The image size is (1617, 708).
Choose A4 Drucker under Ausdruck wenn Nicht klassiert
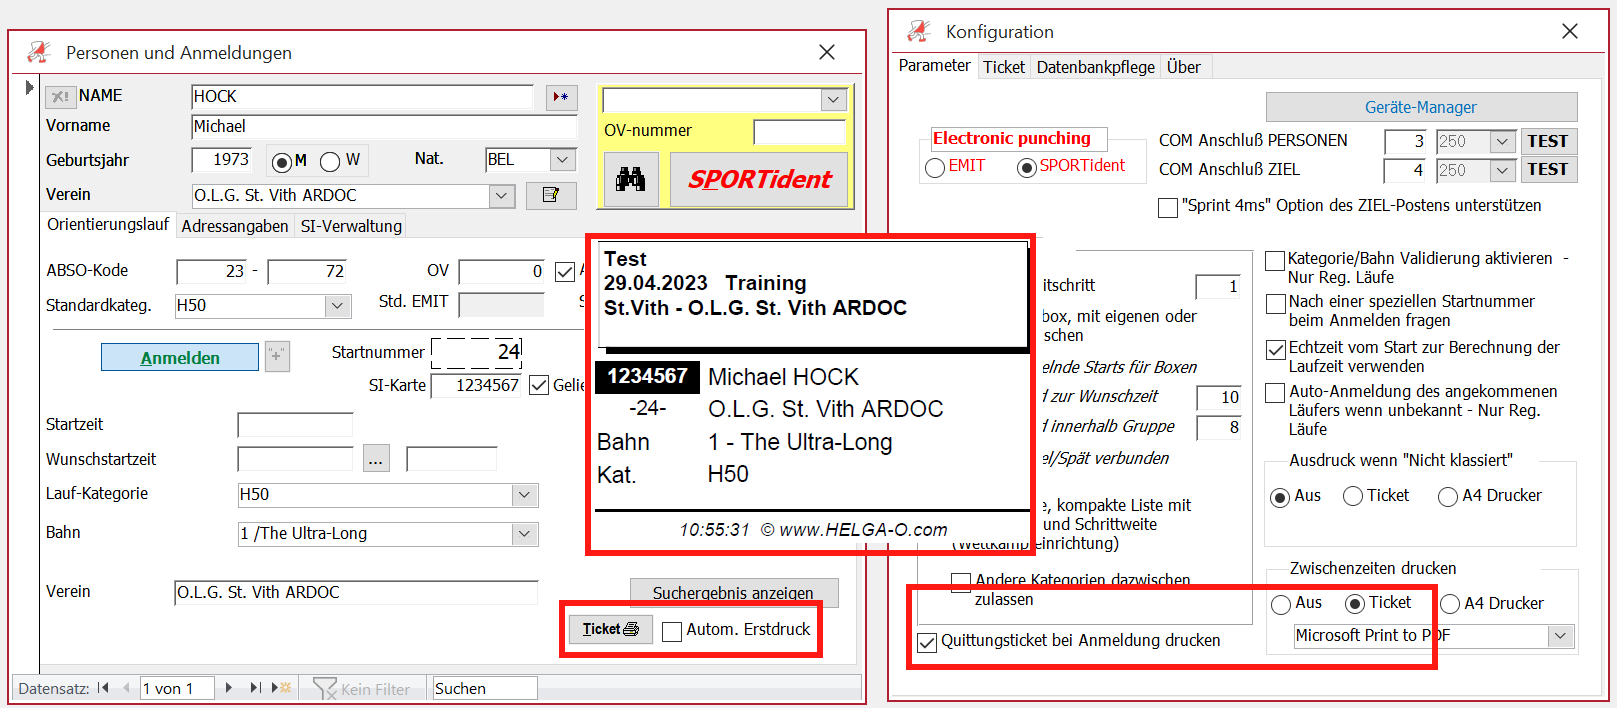click(x=1448, y=497)
